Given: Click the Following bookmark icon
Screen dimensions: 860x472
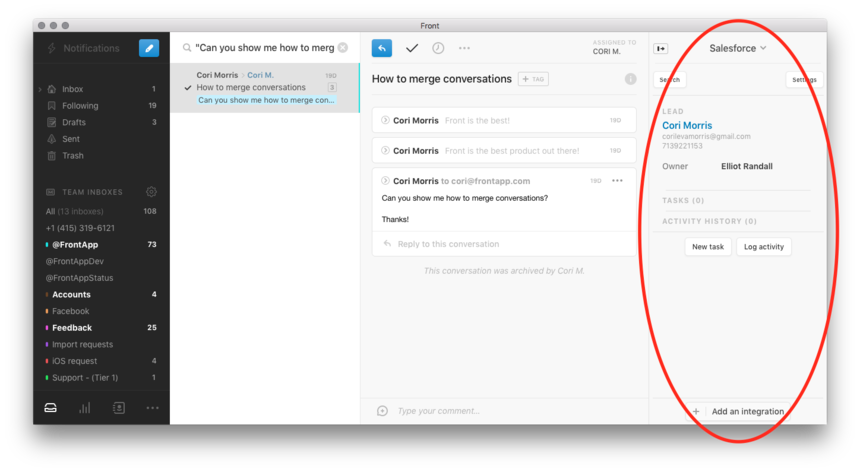Looking at the screenshot, I should click(x=52, y=105).
